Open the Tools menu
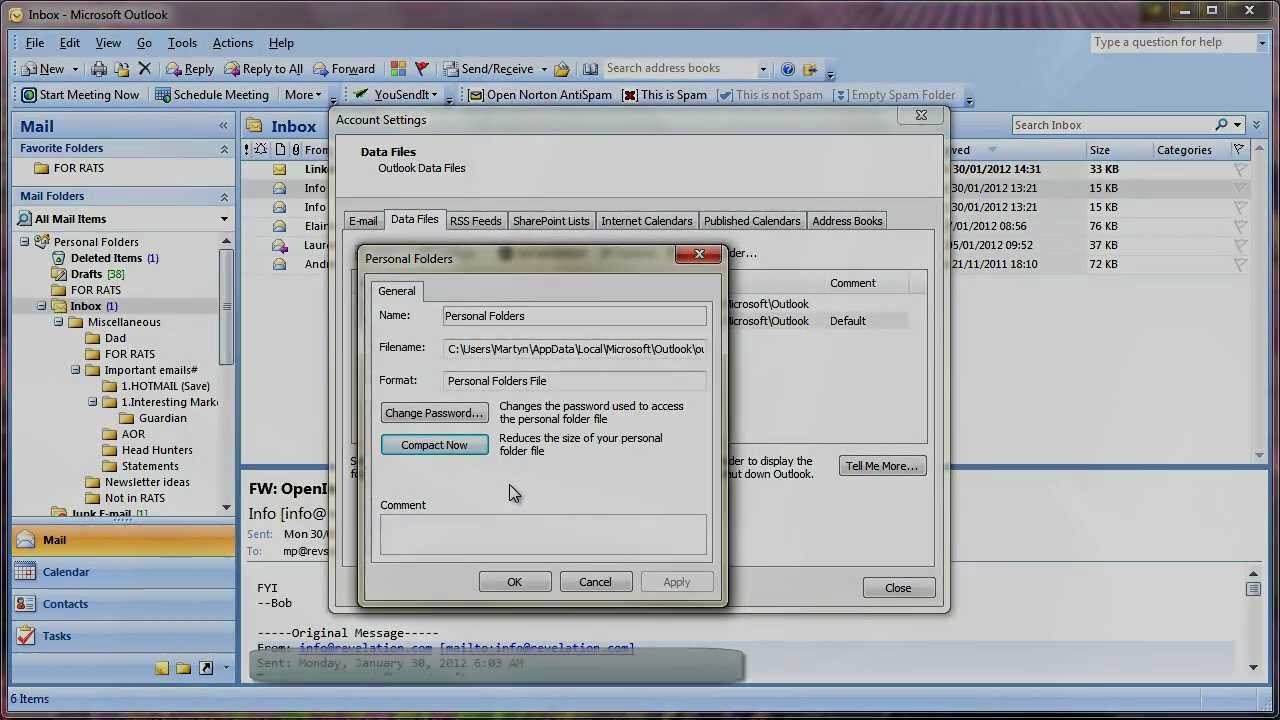The image size is (1280, 720). (x=182, y=43)
